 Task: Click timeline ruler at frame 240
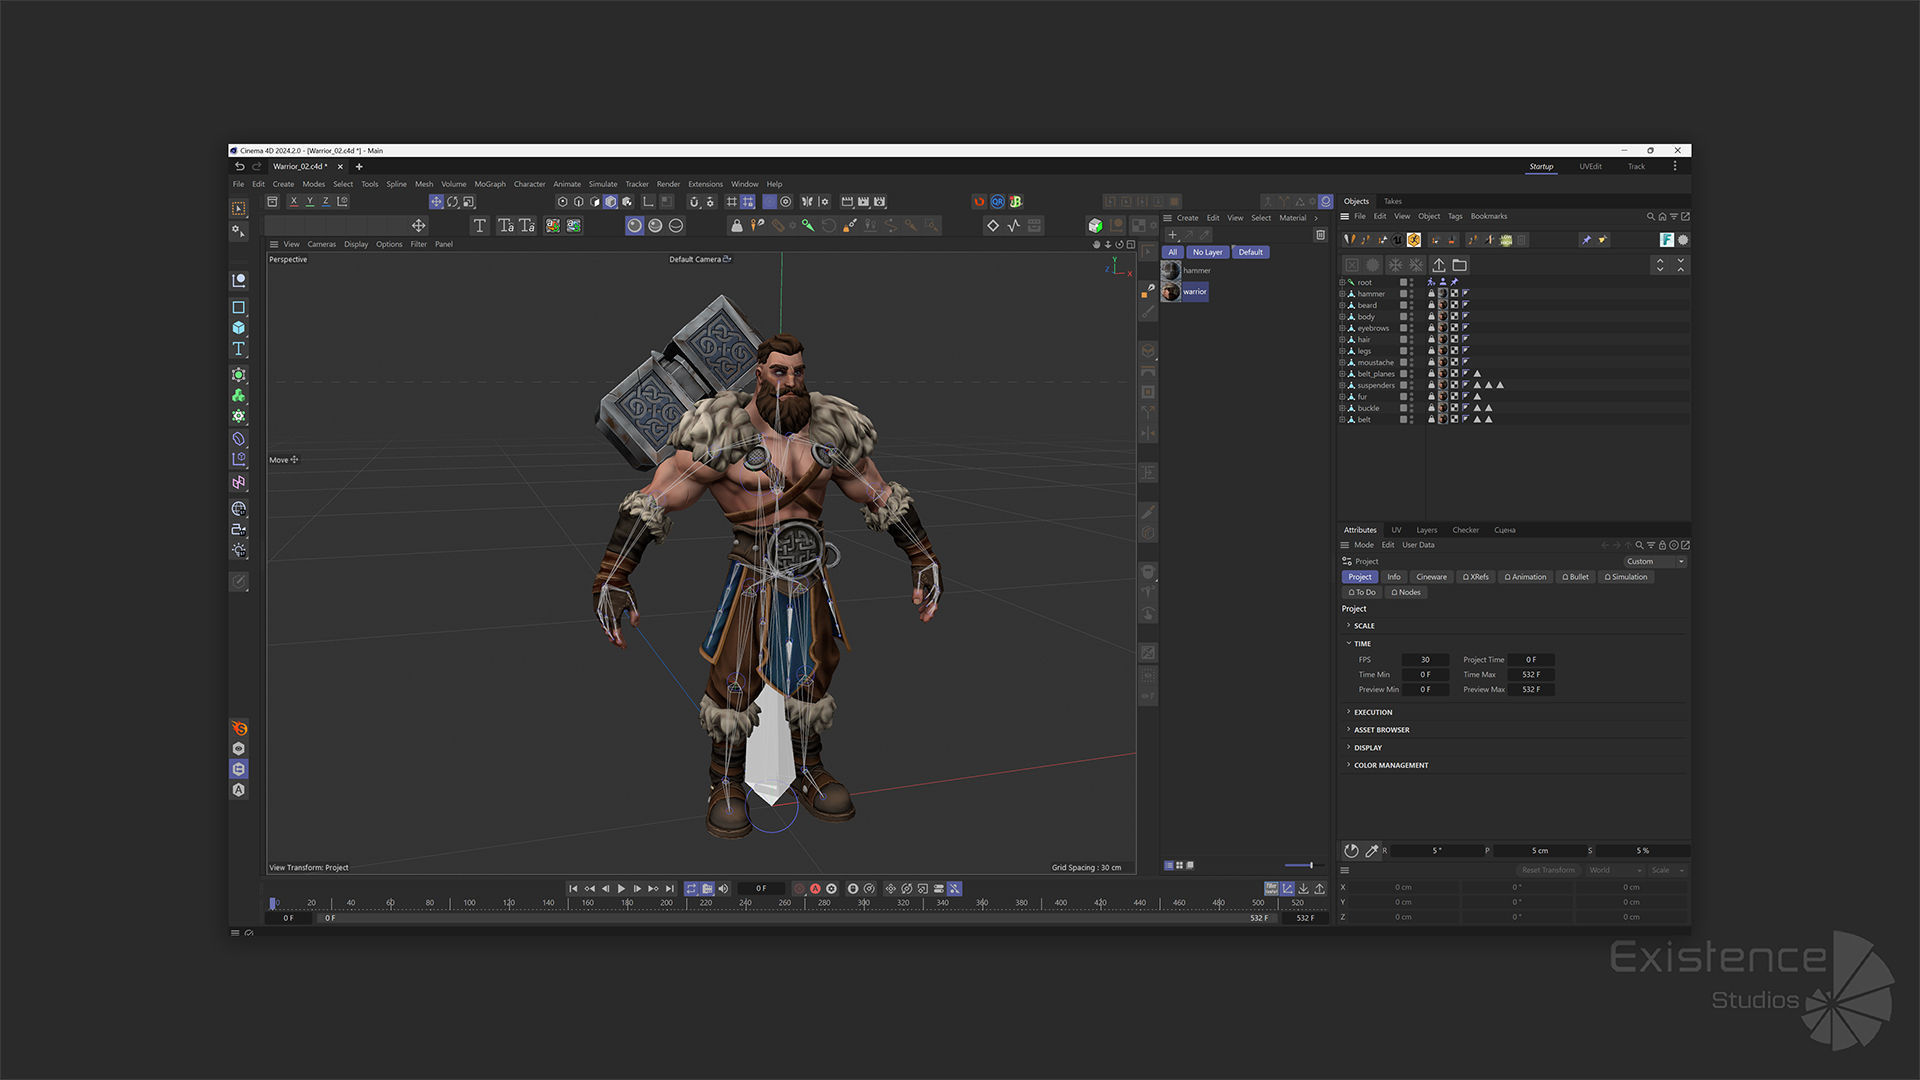point(745,903)
